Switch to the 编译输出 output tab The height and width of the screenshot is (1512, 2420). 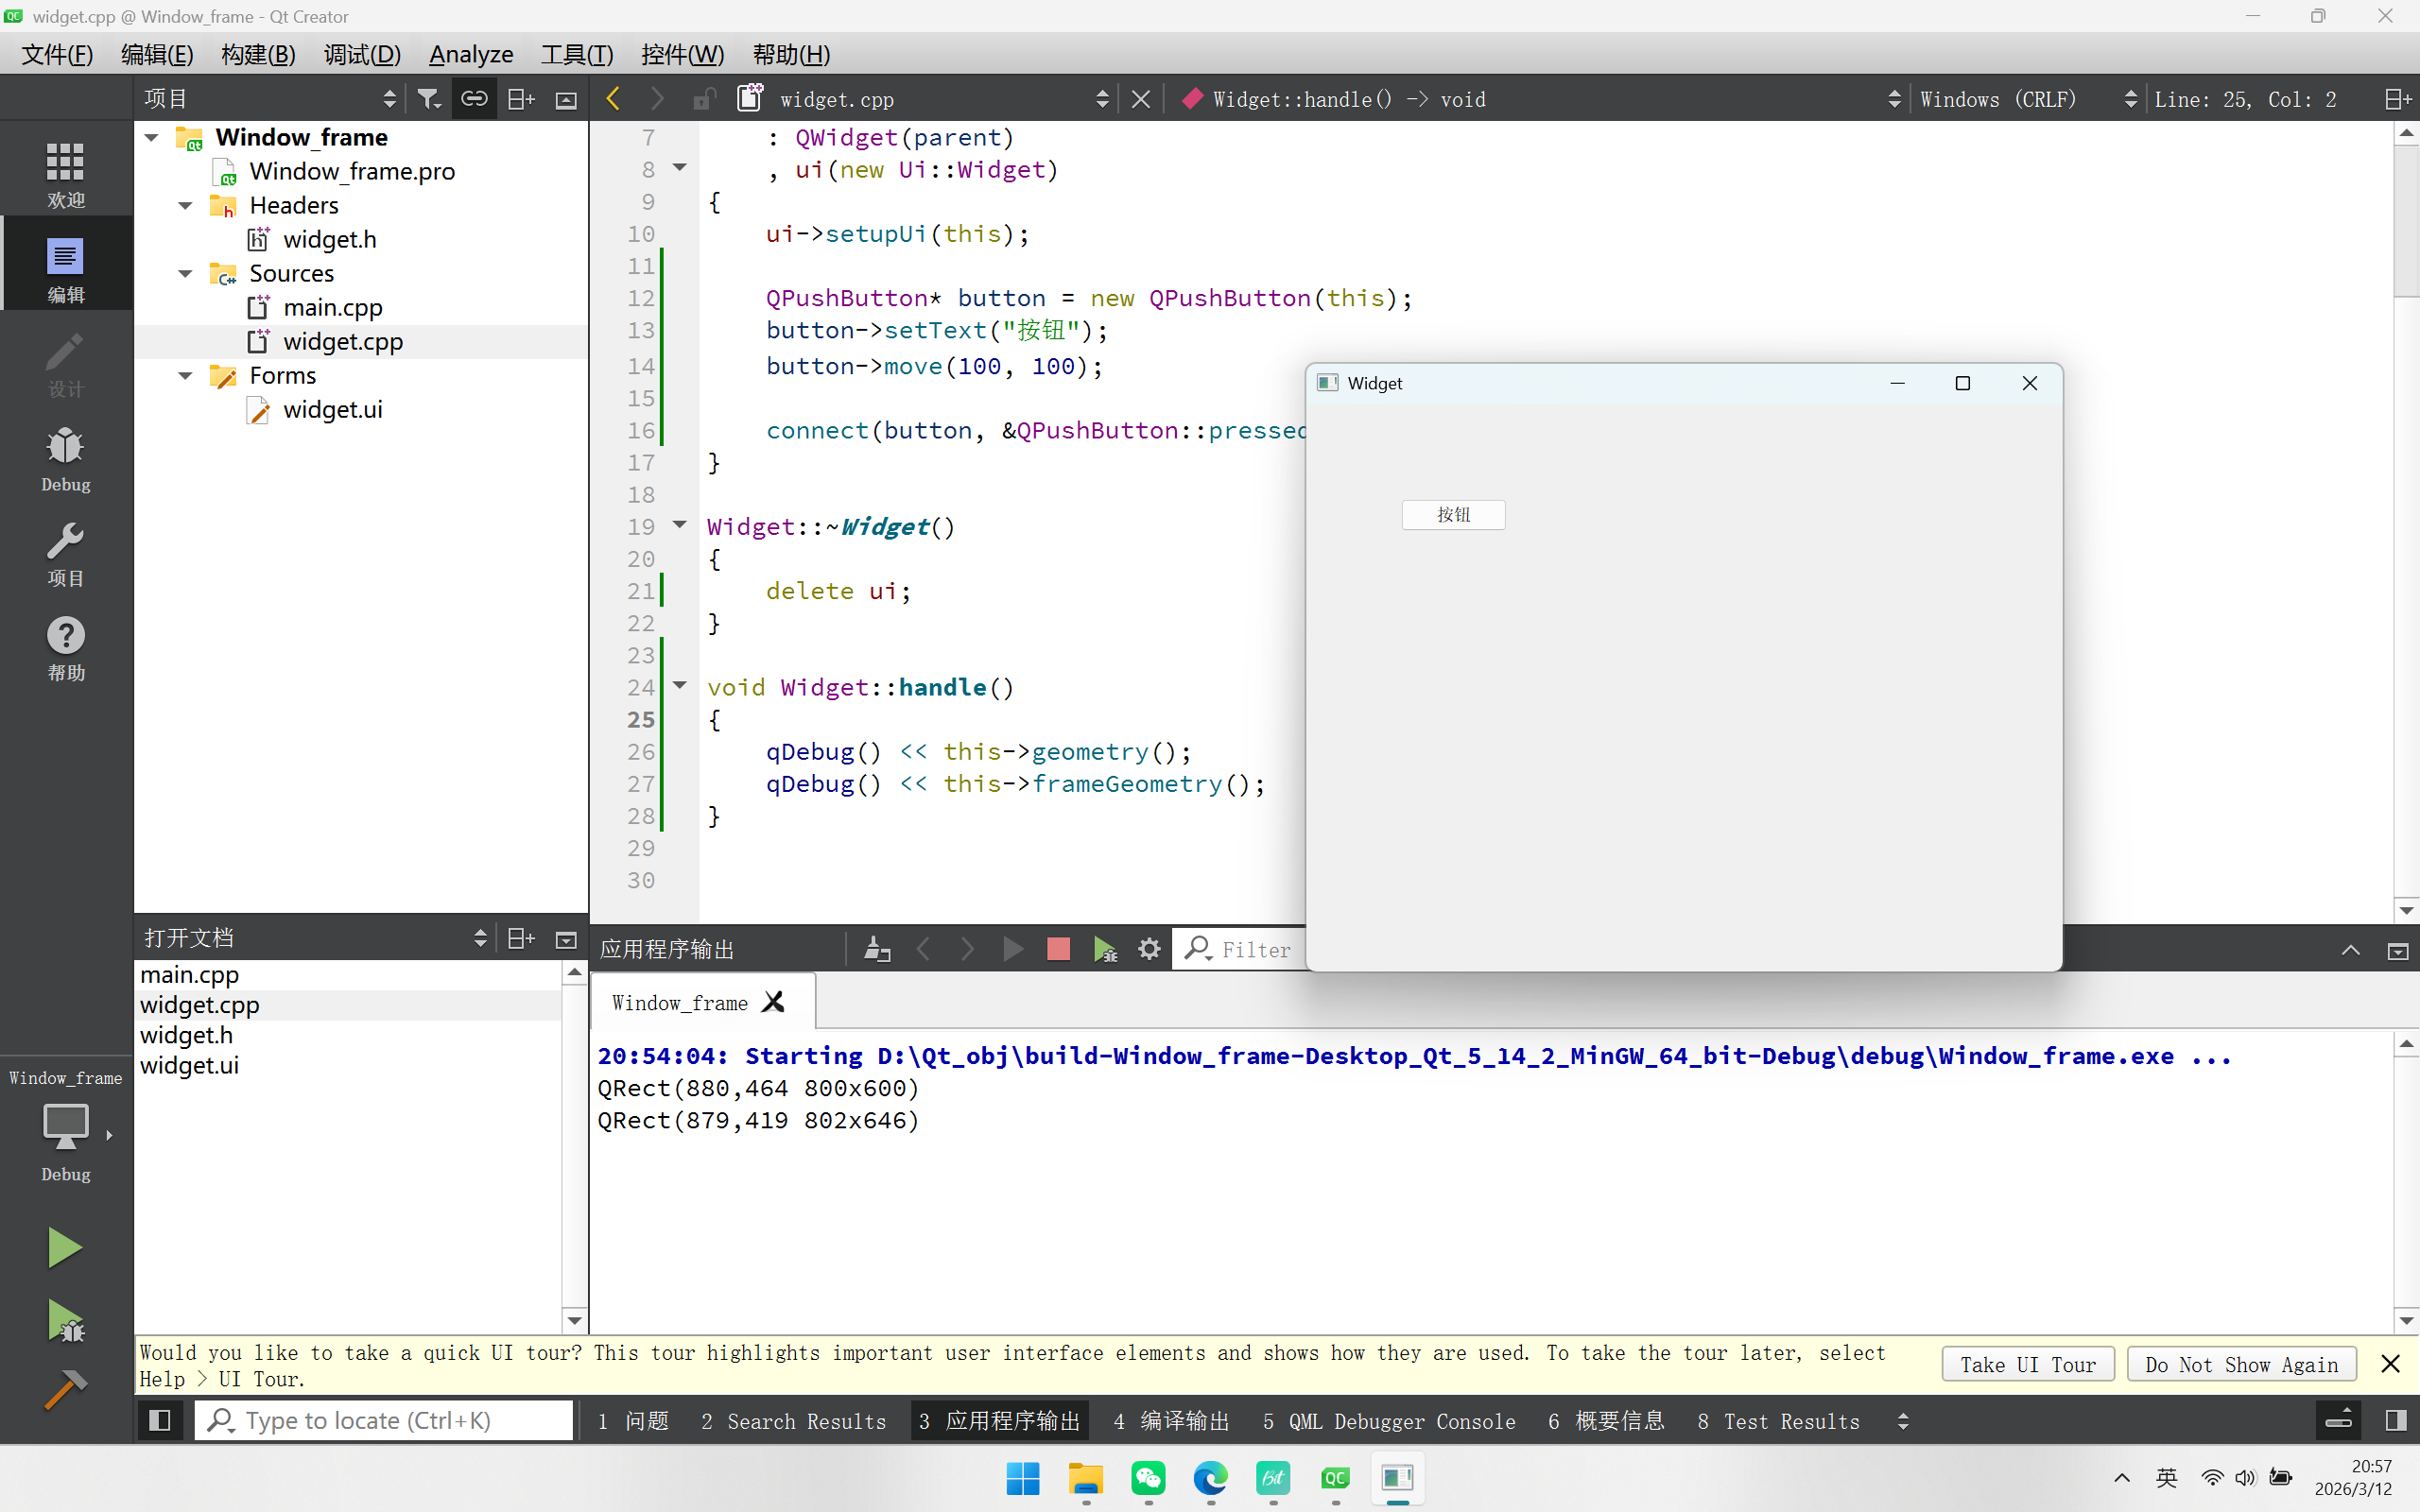point(1171,1421)
